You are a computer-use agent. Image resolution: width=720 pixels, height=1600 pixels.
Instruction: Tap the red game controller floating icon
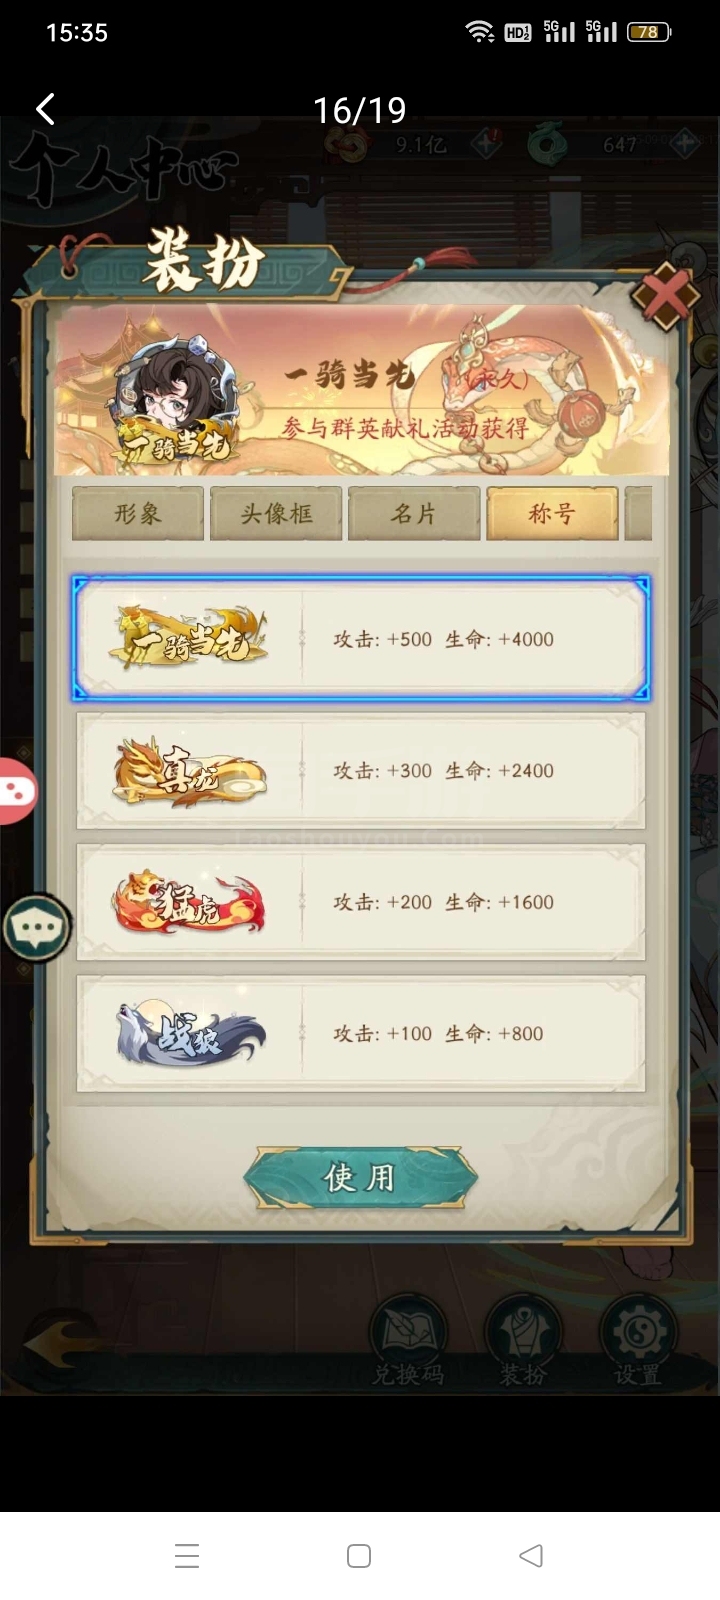17,791
